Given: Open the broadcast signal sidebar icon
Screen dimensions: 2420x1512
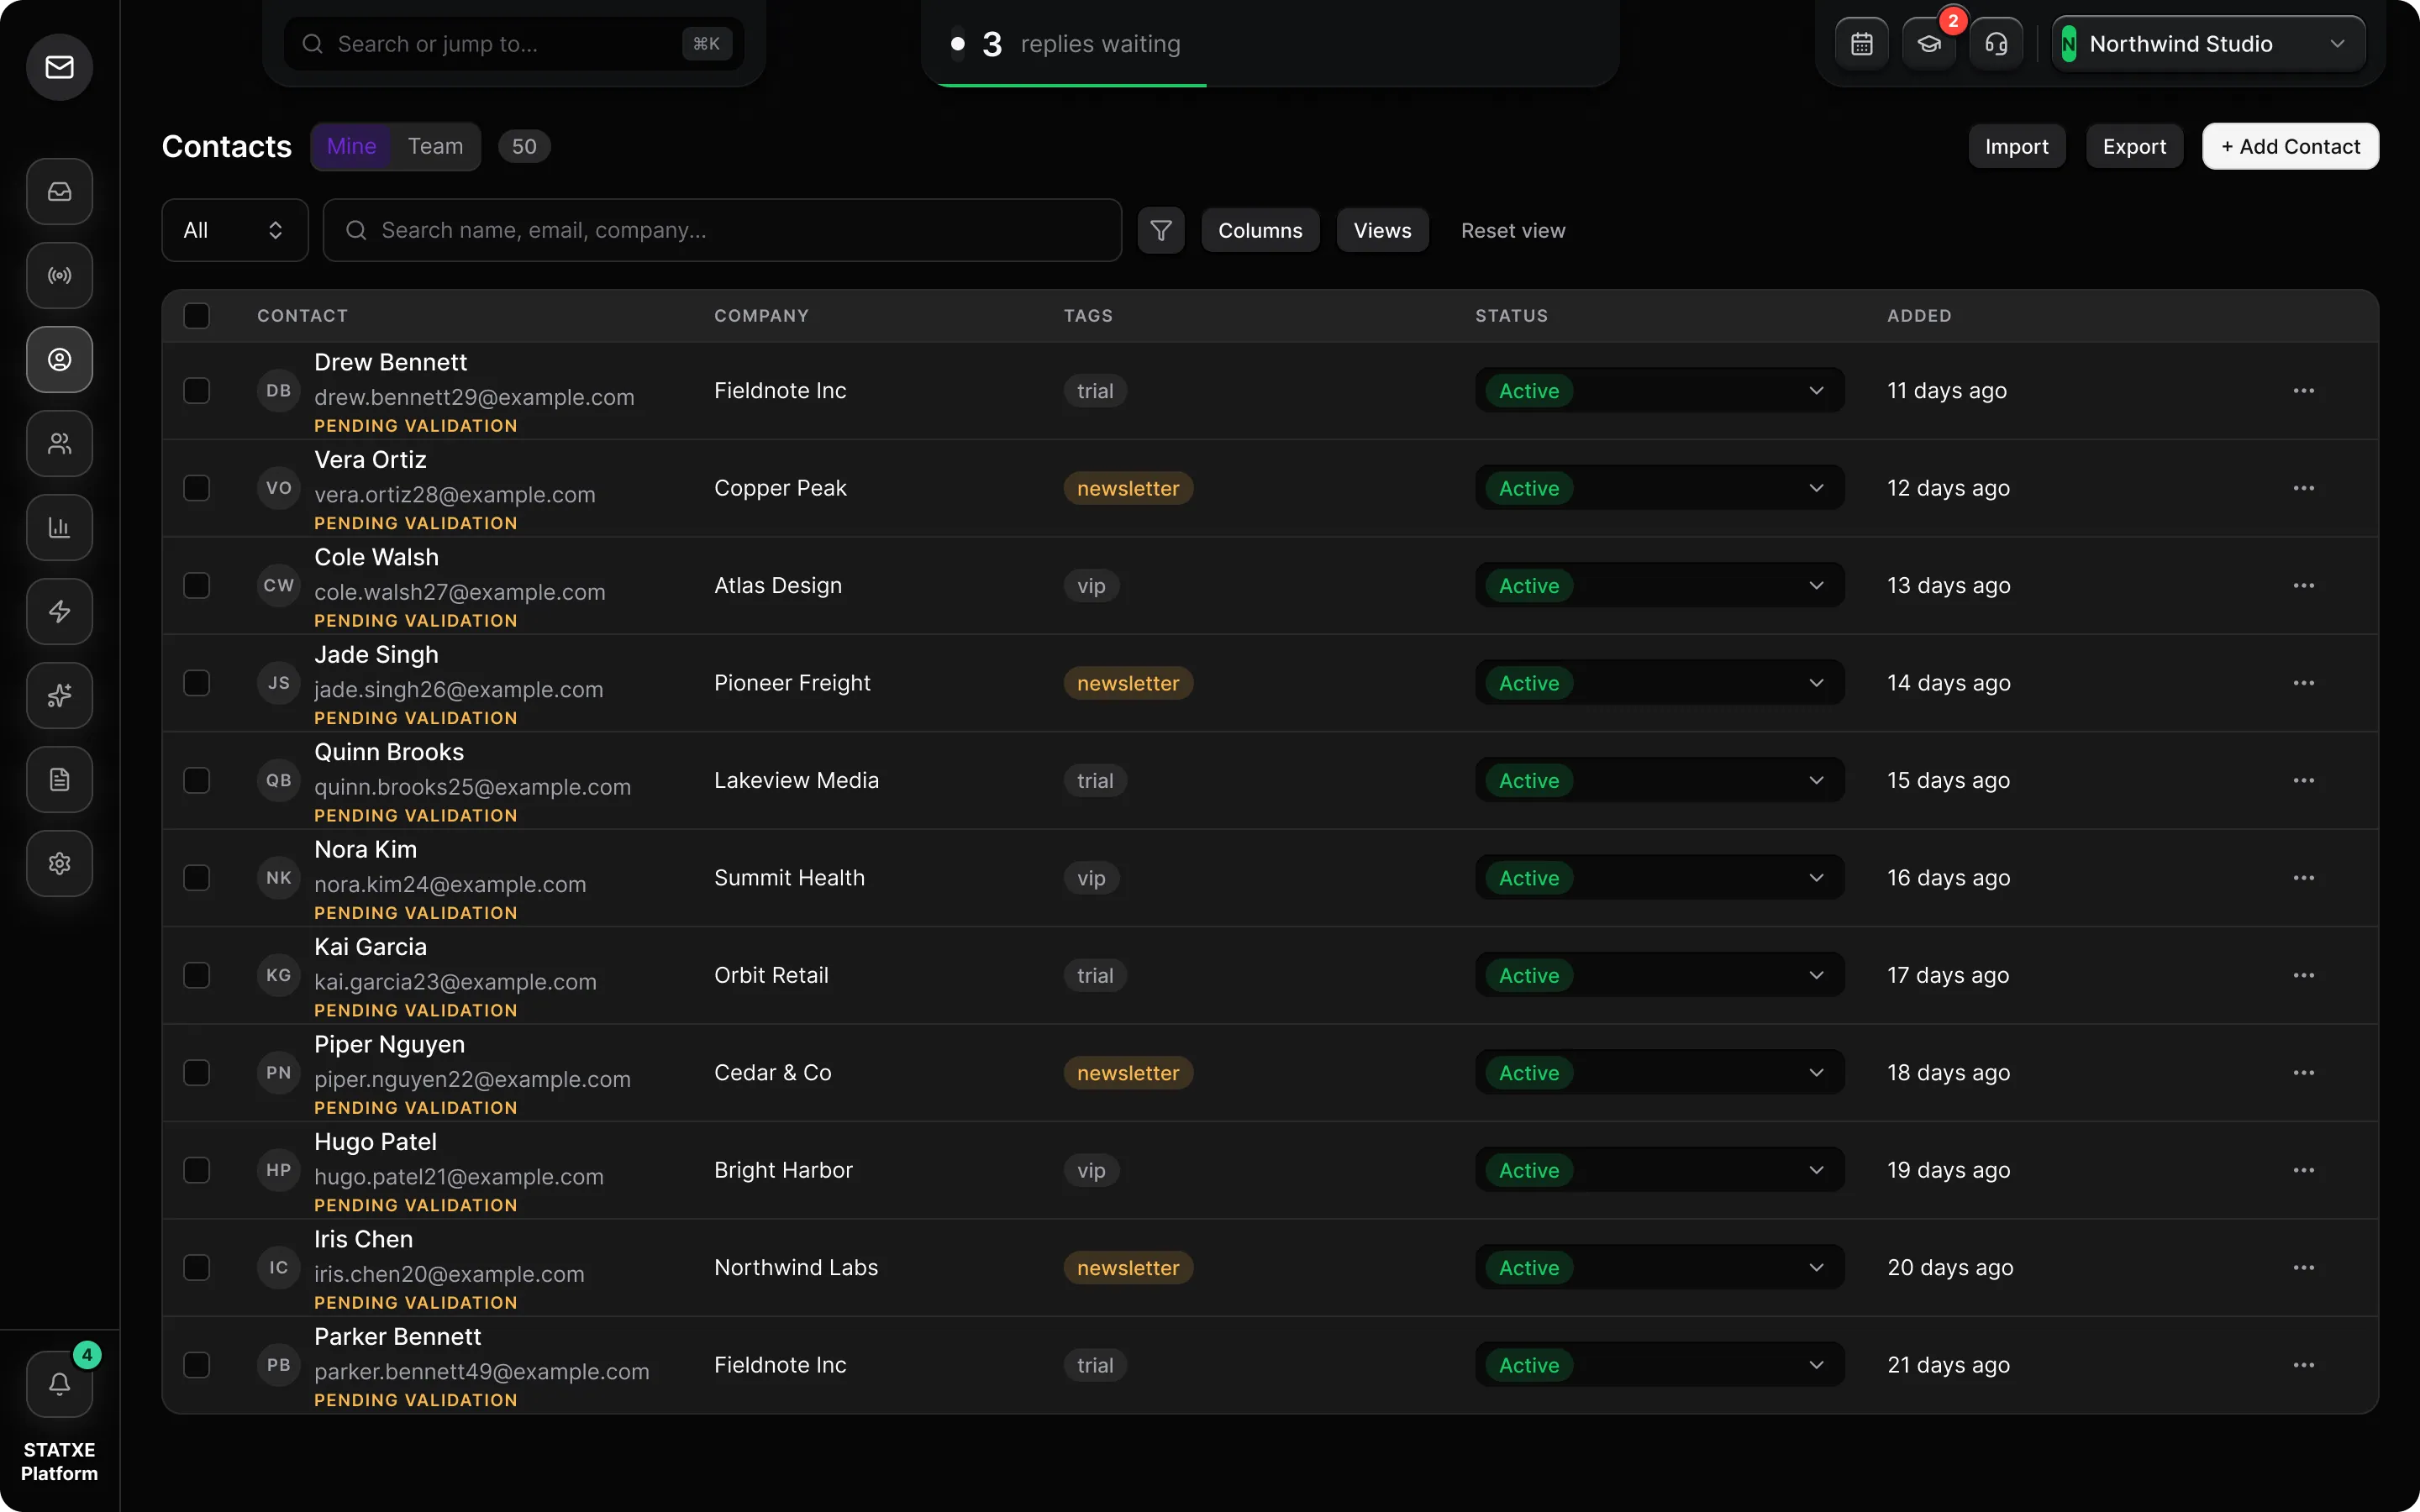Looking at the screenshot, I should point(59,275).
